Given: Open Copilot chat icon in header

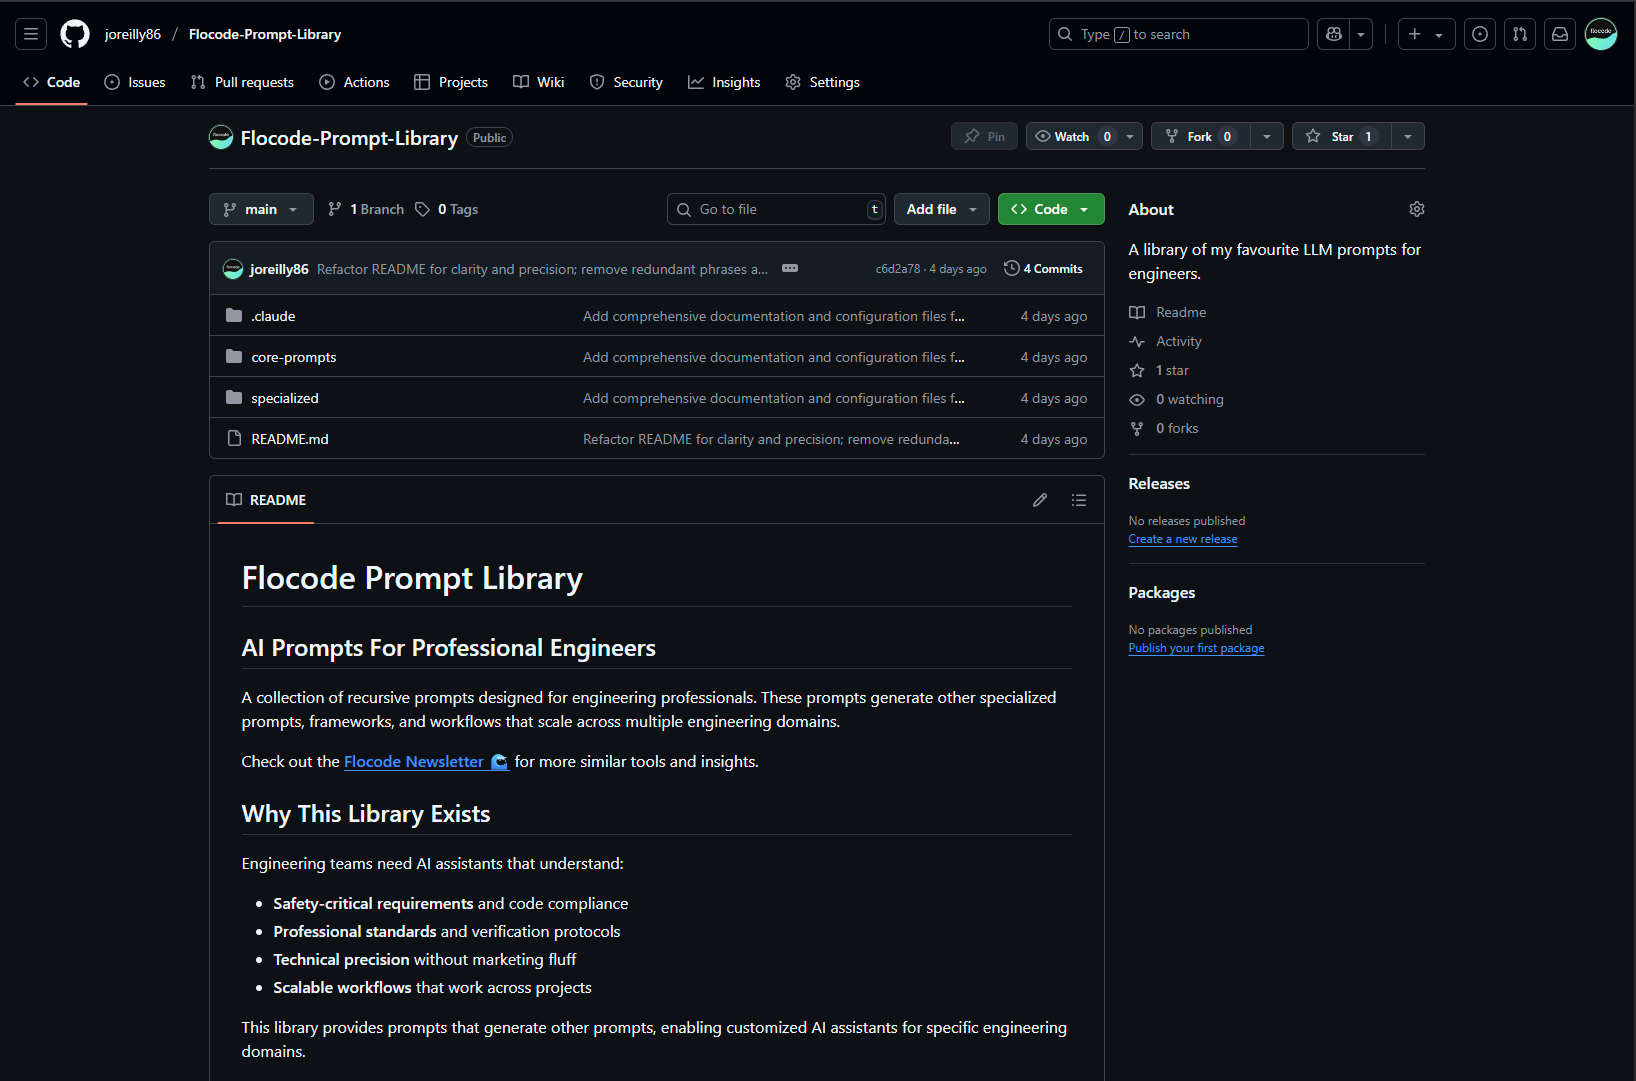Looking at the screenshot, I should [x=1333, y=34].
